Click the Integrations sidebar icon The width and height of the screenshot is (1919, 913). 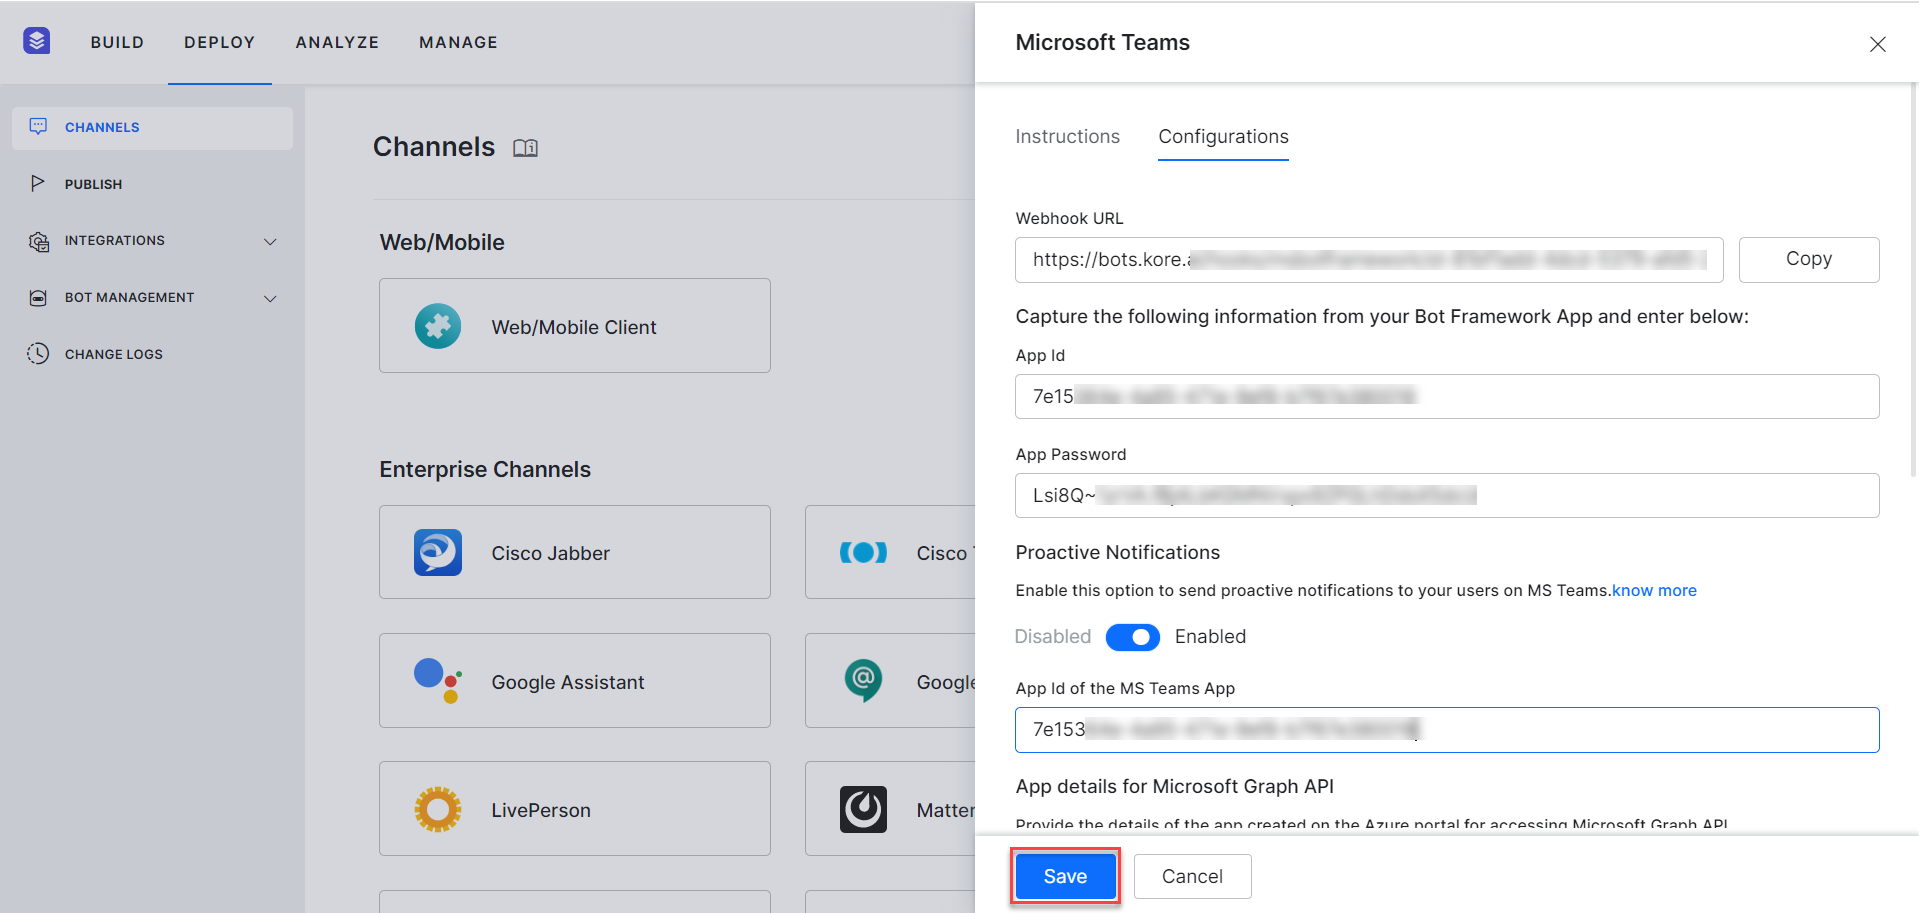coord(38,240)
